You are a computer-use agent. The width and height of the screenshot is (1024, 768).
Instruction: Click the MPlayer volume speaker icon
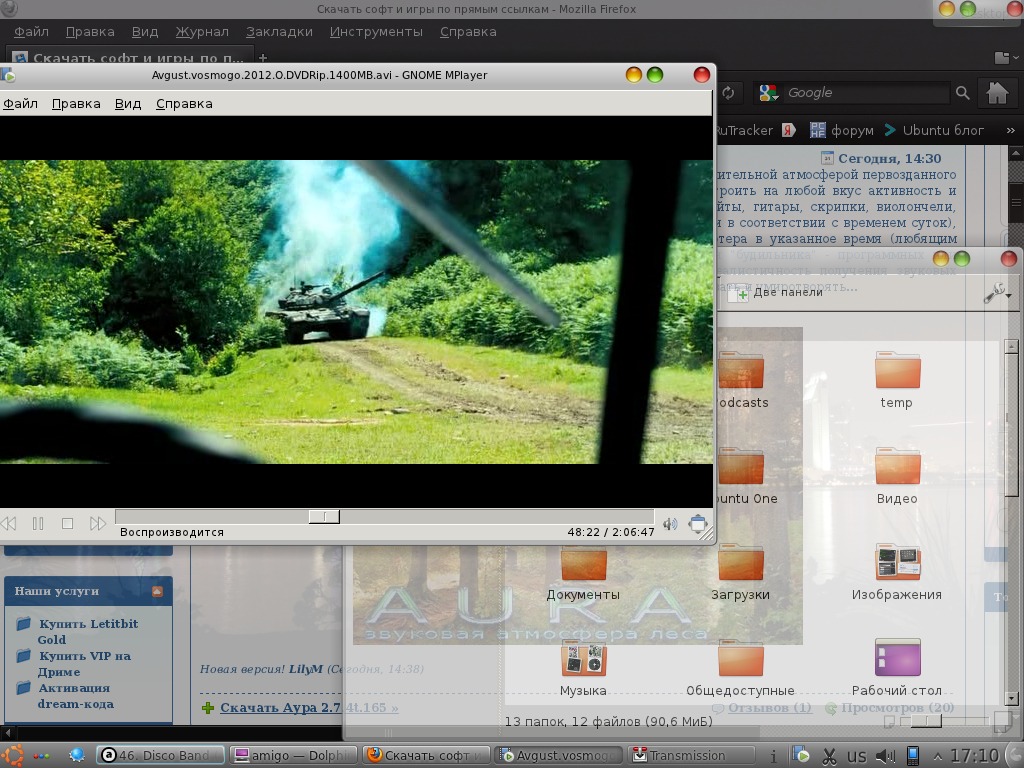click(670, 524)
